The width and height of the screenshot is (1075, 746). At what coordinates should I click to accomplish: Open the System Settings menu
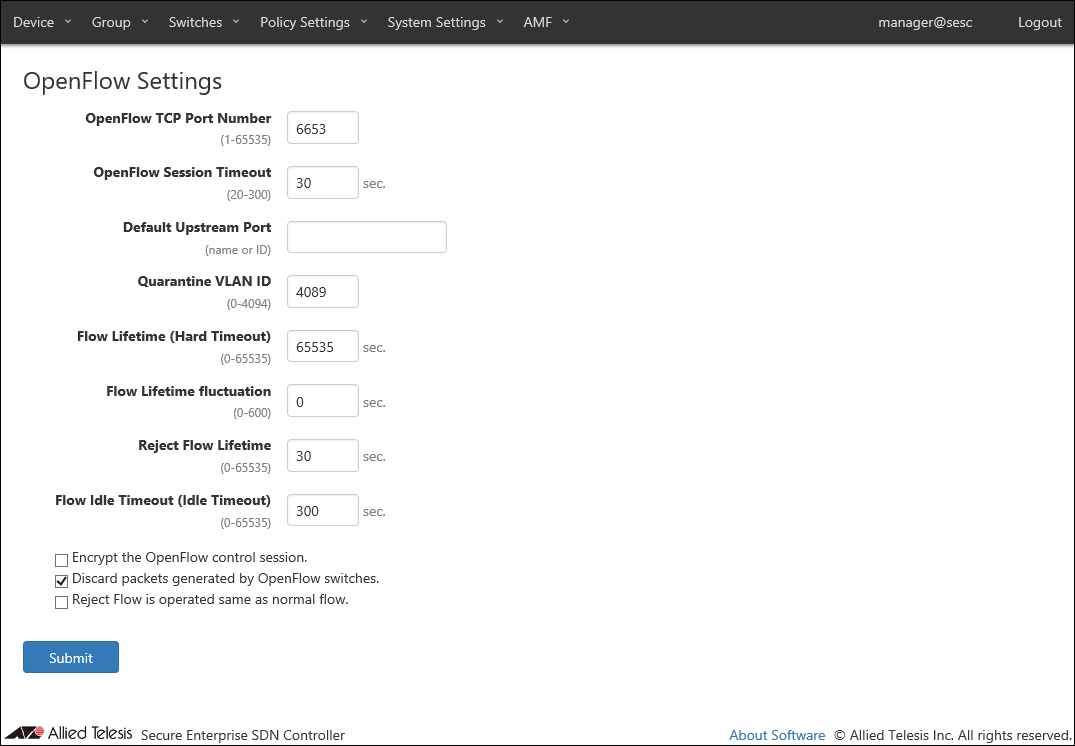[x=444, y=22]
